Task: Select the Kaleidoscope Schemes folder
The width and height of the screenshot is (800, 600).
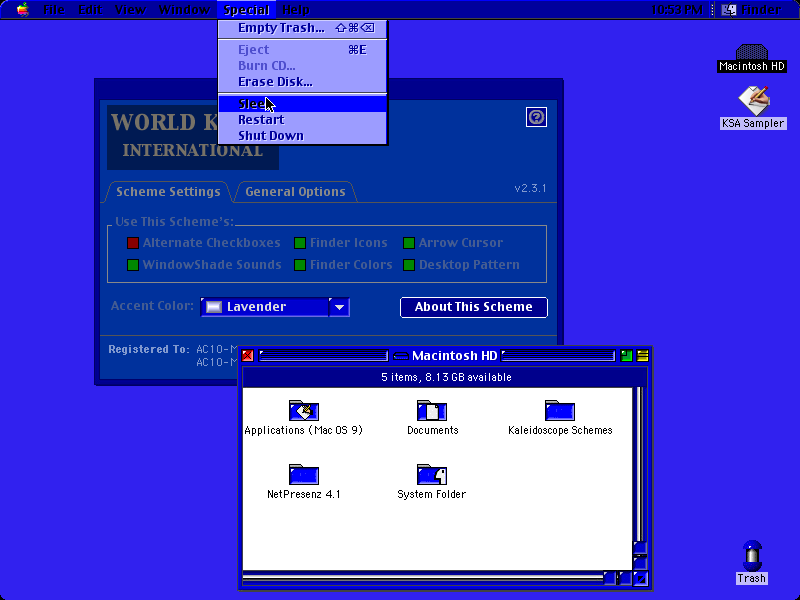Action: [560, 411]
